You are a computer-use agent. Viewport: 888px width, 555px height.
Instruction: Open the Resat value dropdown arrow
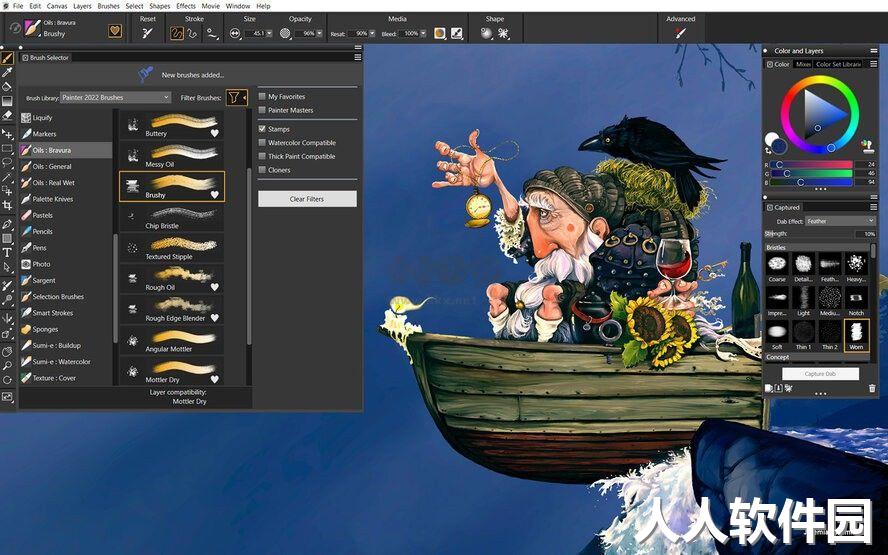point(372,33)
